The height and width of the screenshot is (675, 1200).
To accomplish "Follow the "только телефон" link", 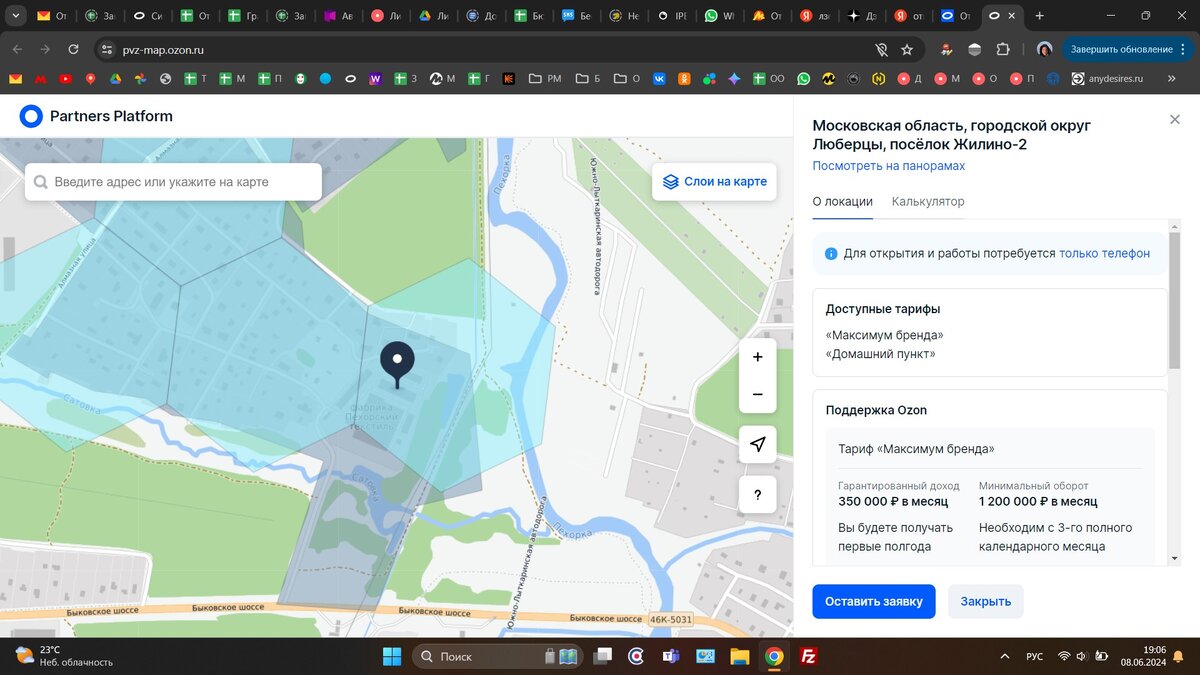I will pyautogui.click(x=1104, y=253).
